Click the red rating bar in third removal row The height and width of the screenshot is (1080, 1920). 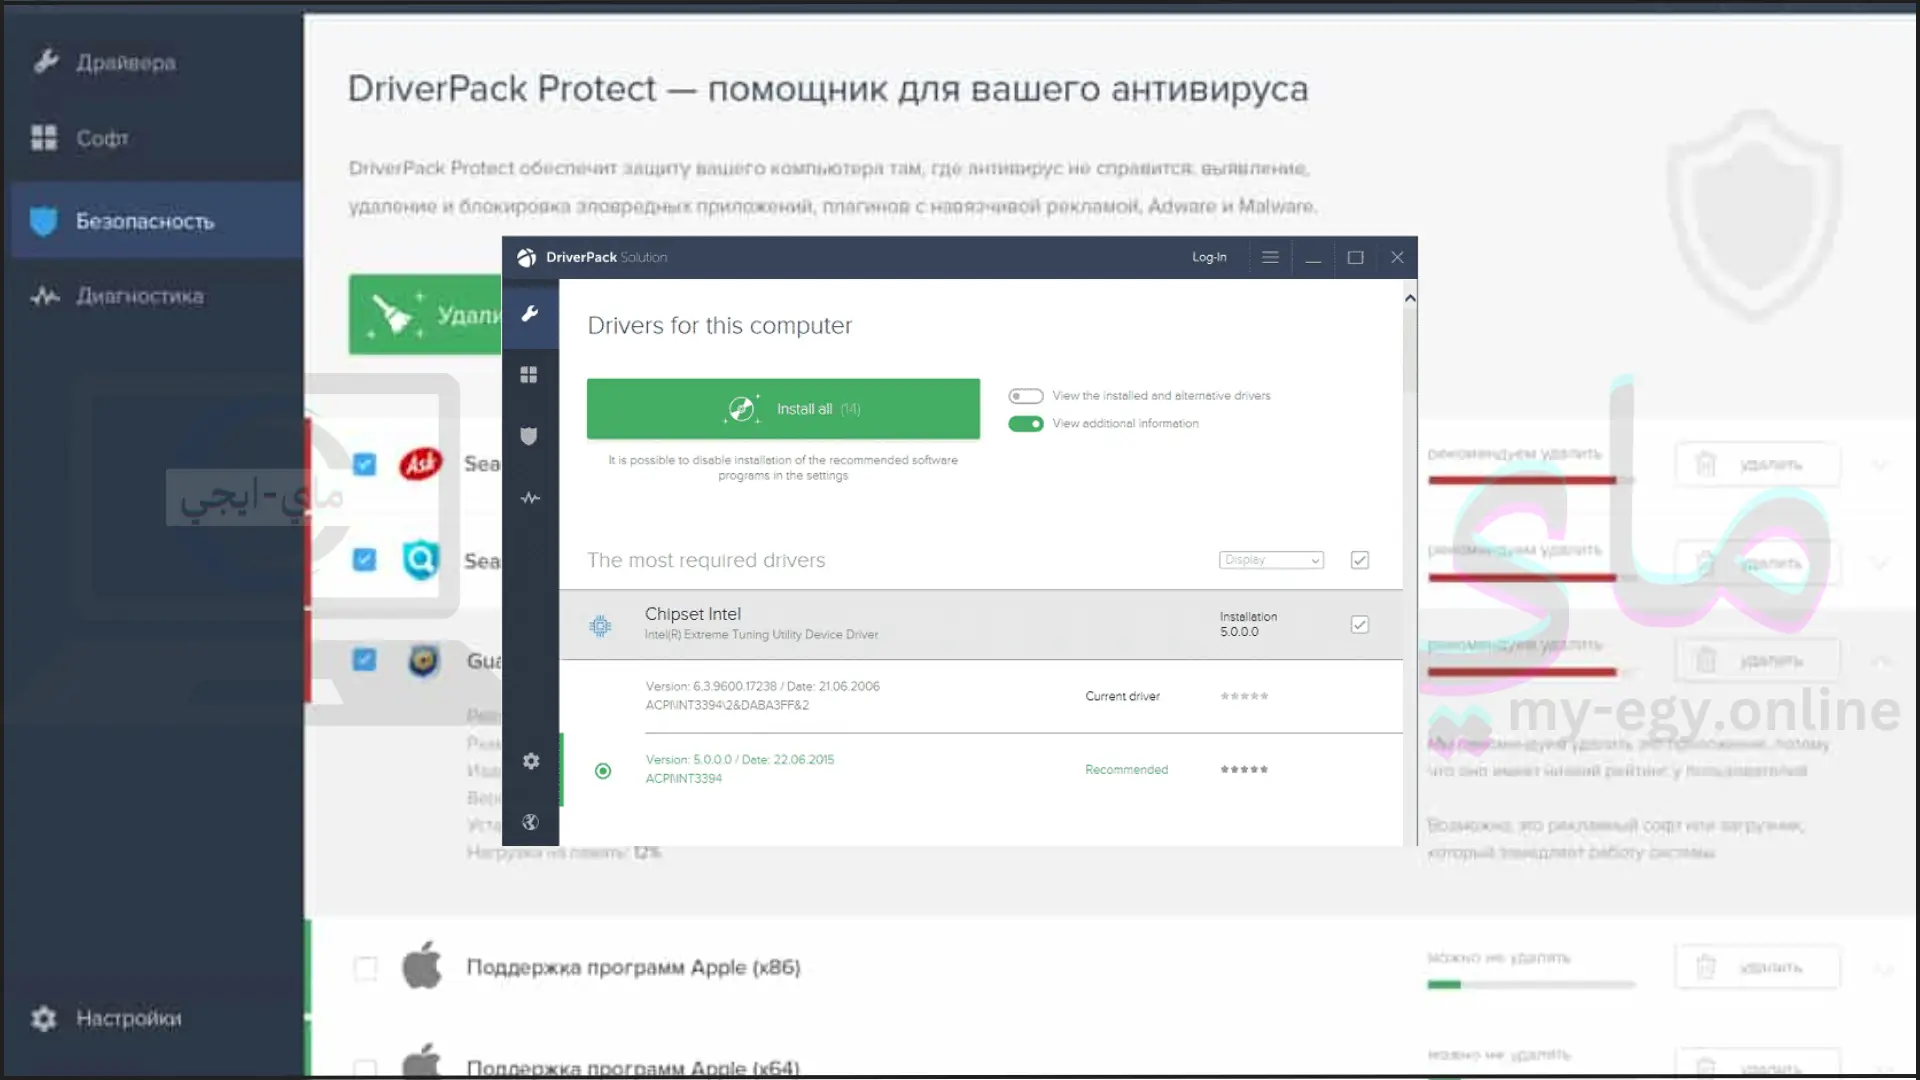(x=1522, y=672)
